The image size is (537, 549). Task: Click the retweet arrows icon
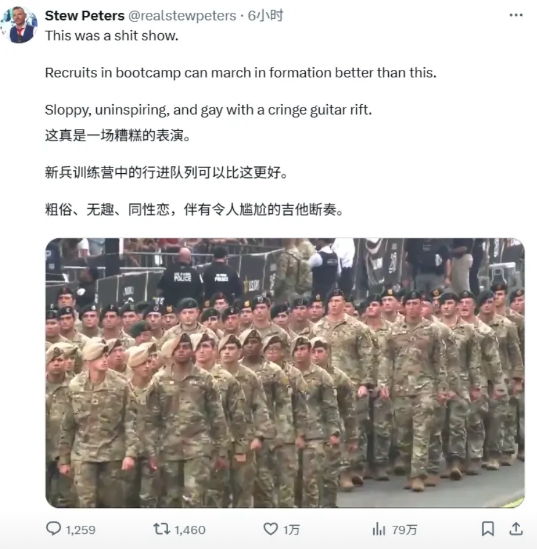tap(161, 529)
